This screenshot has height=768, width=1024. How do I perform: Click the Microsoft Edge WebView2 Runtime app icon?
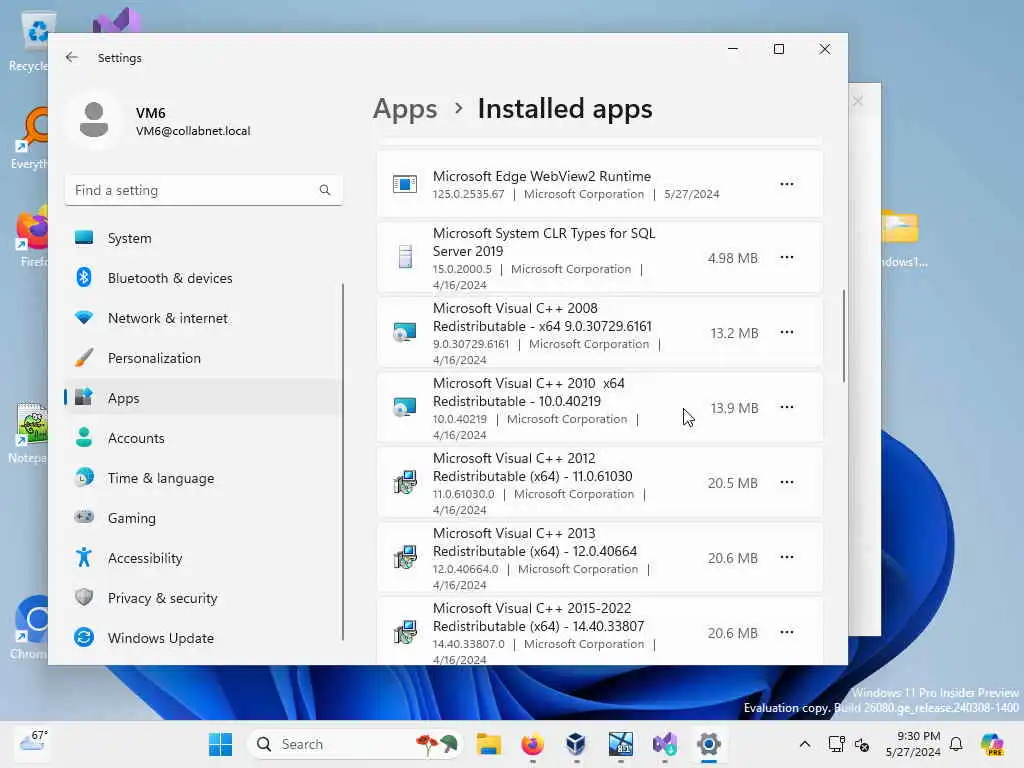point(405,184)
